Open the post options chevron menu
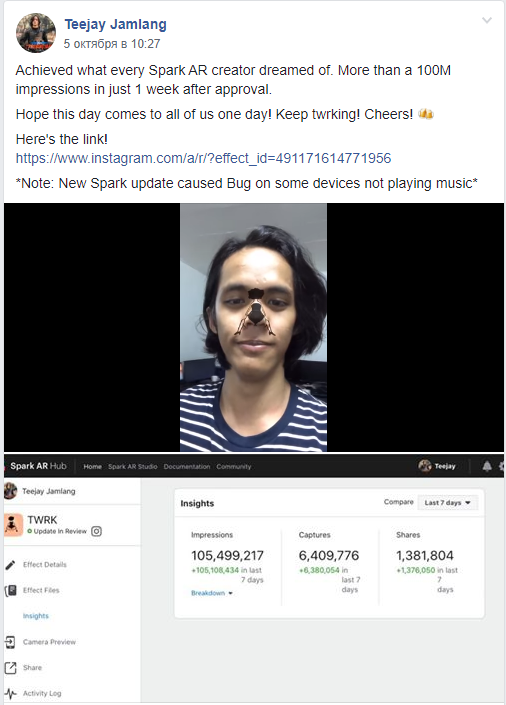 487,20
